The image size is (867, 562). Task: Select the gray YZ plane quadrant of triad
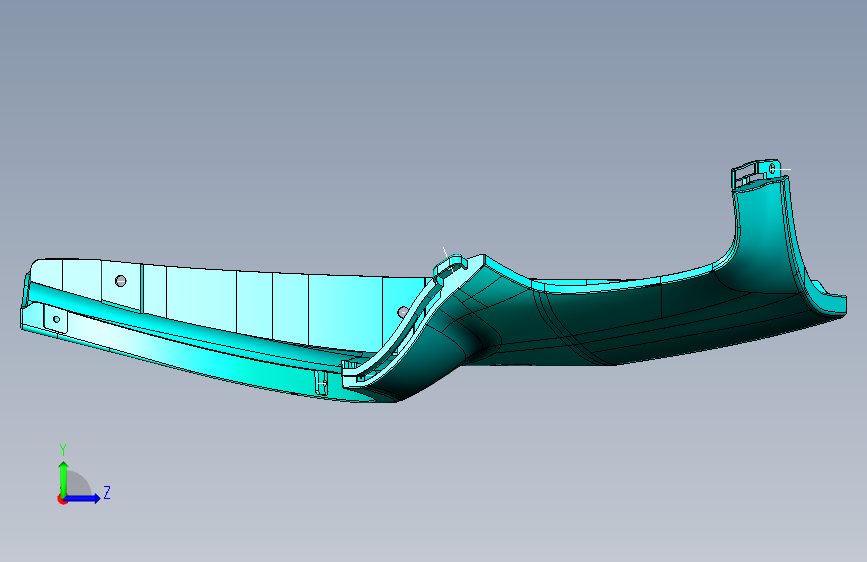click(77, 485)
